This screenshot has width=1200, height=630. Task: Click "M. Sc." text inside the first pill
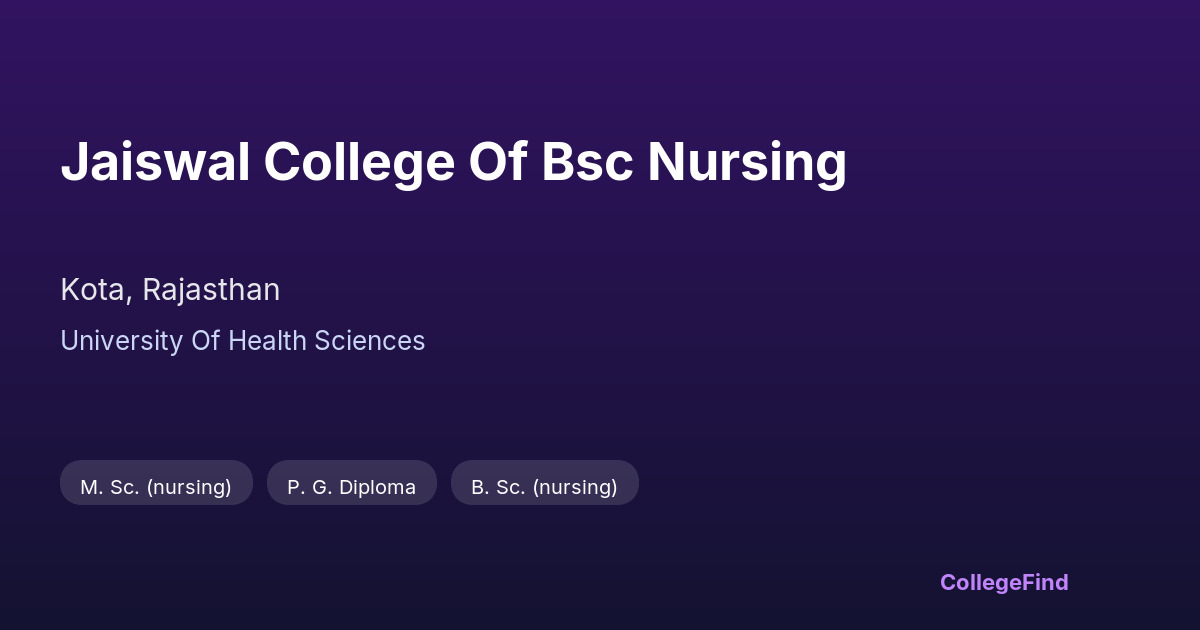pos(109,487)
